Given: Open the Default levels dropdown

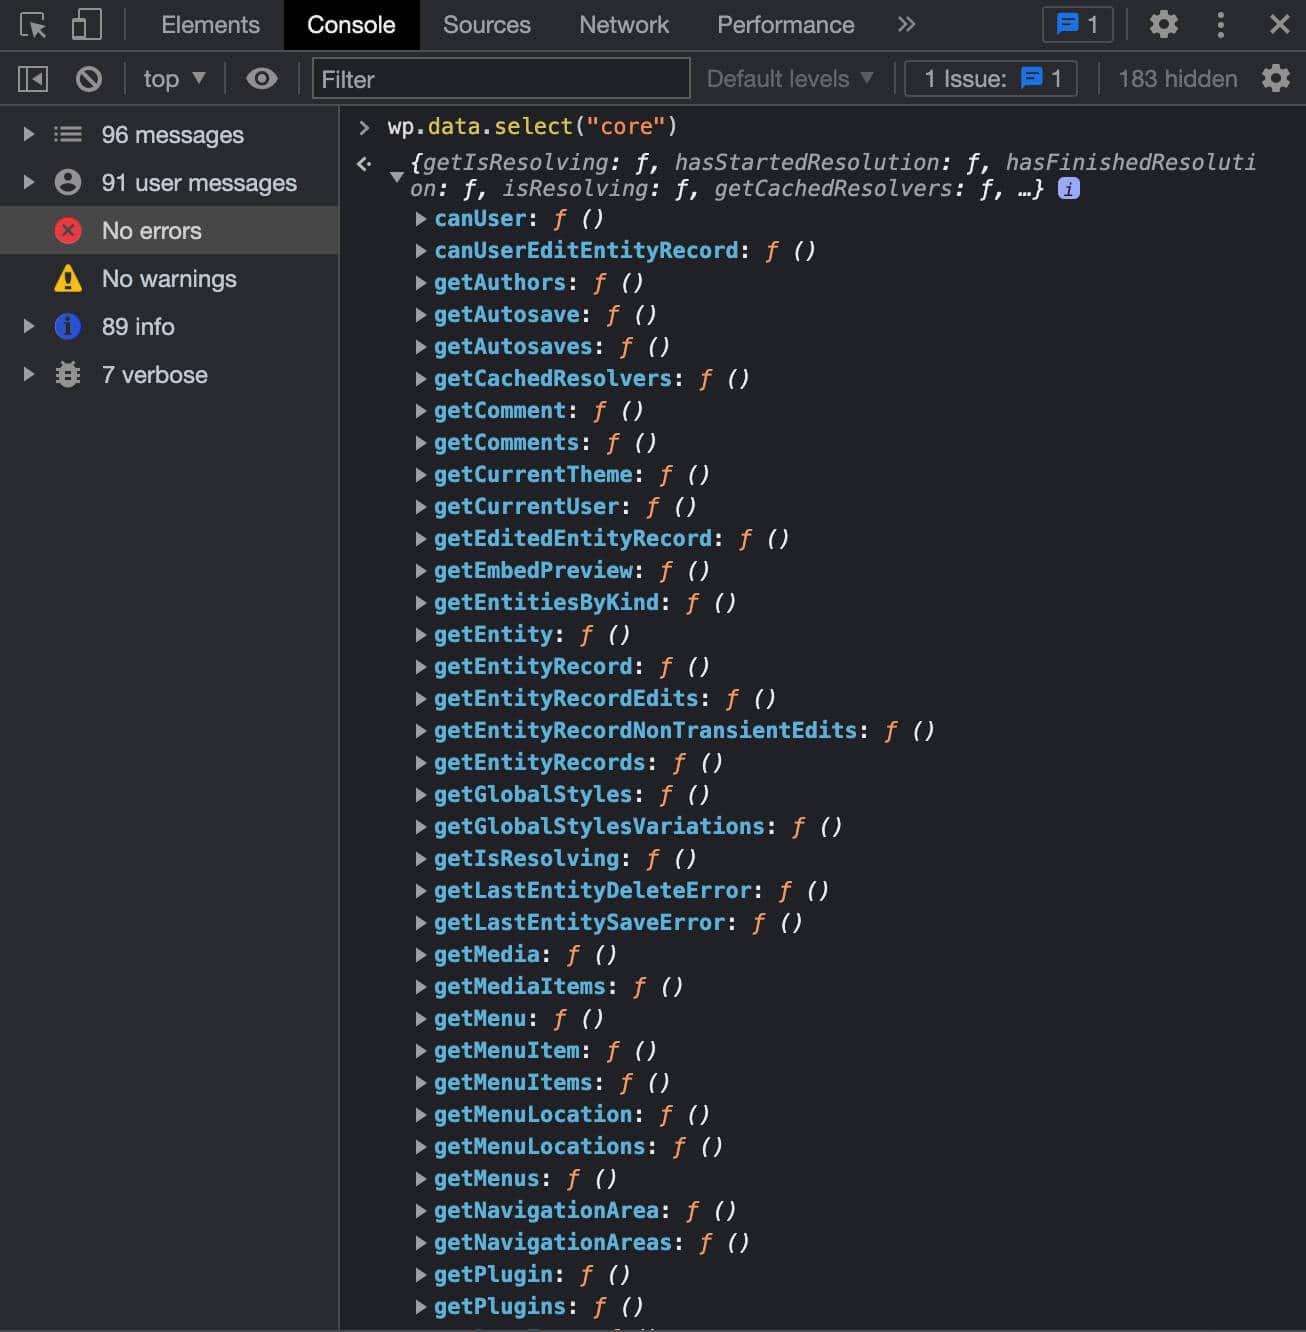Looking at the screenshot, I should 789,78.
